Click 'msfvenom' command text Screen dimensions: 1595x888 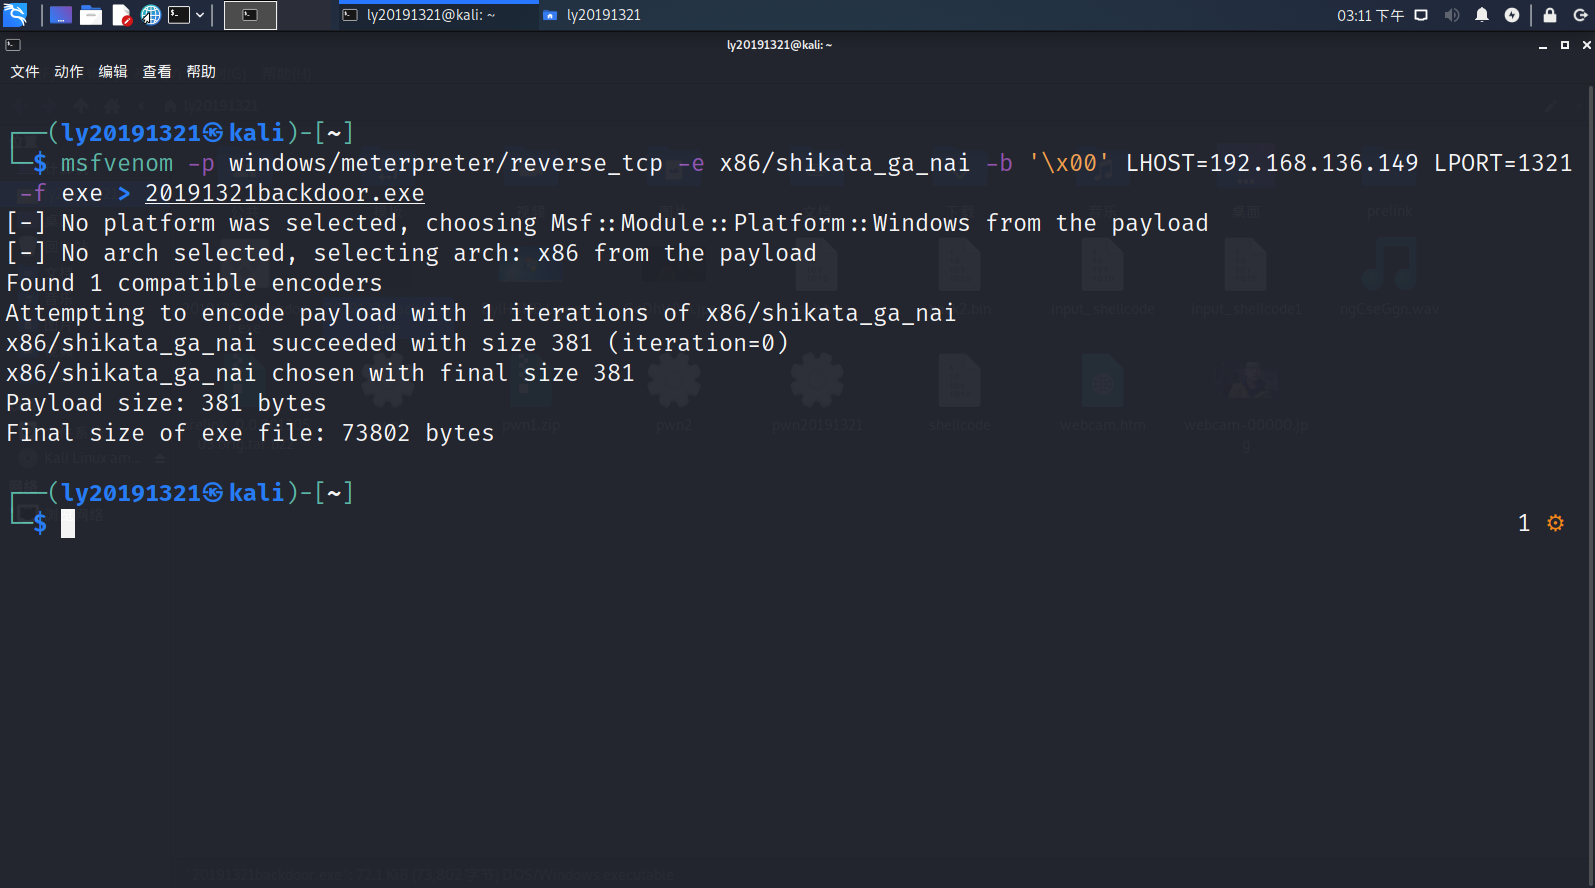point(117,163)
